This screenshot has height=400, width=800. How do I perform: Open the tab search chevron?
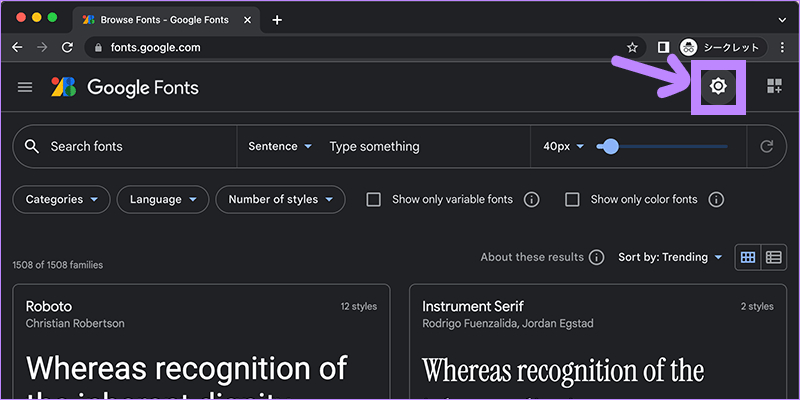coord(782,20)
